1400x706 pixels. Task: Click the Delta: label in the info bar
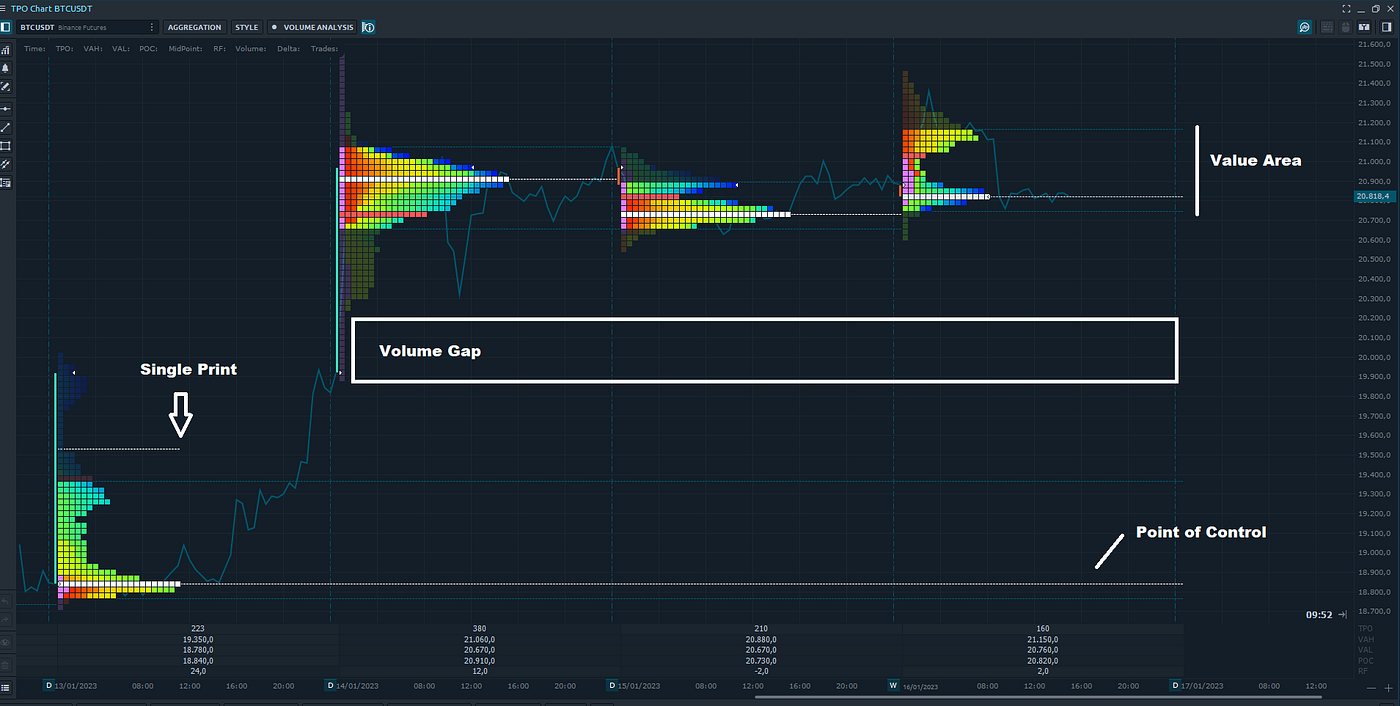click(290, 48)
